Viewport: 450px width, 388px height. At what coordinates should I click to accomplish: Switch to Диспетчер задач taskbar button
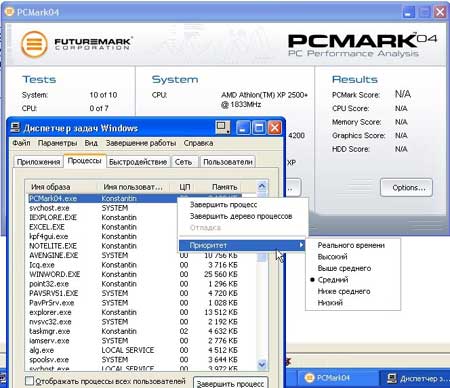[415, 378]
